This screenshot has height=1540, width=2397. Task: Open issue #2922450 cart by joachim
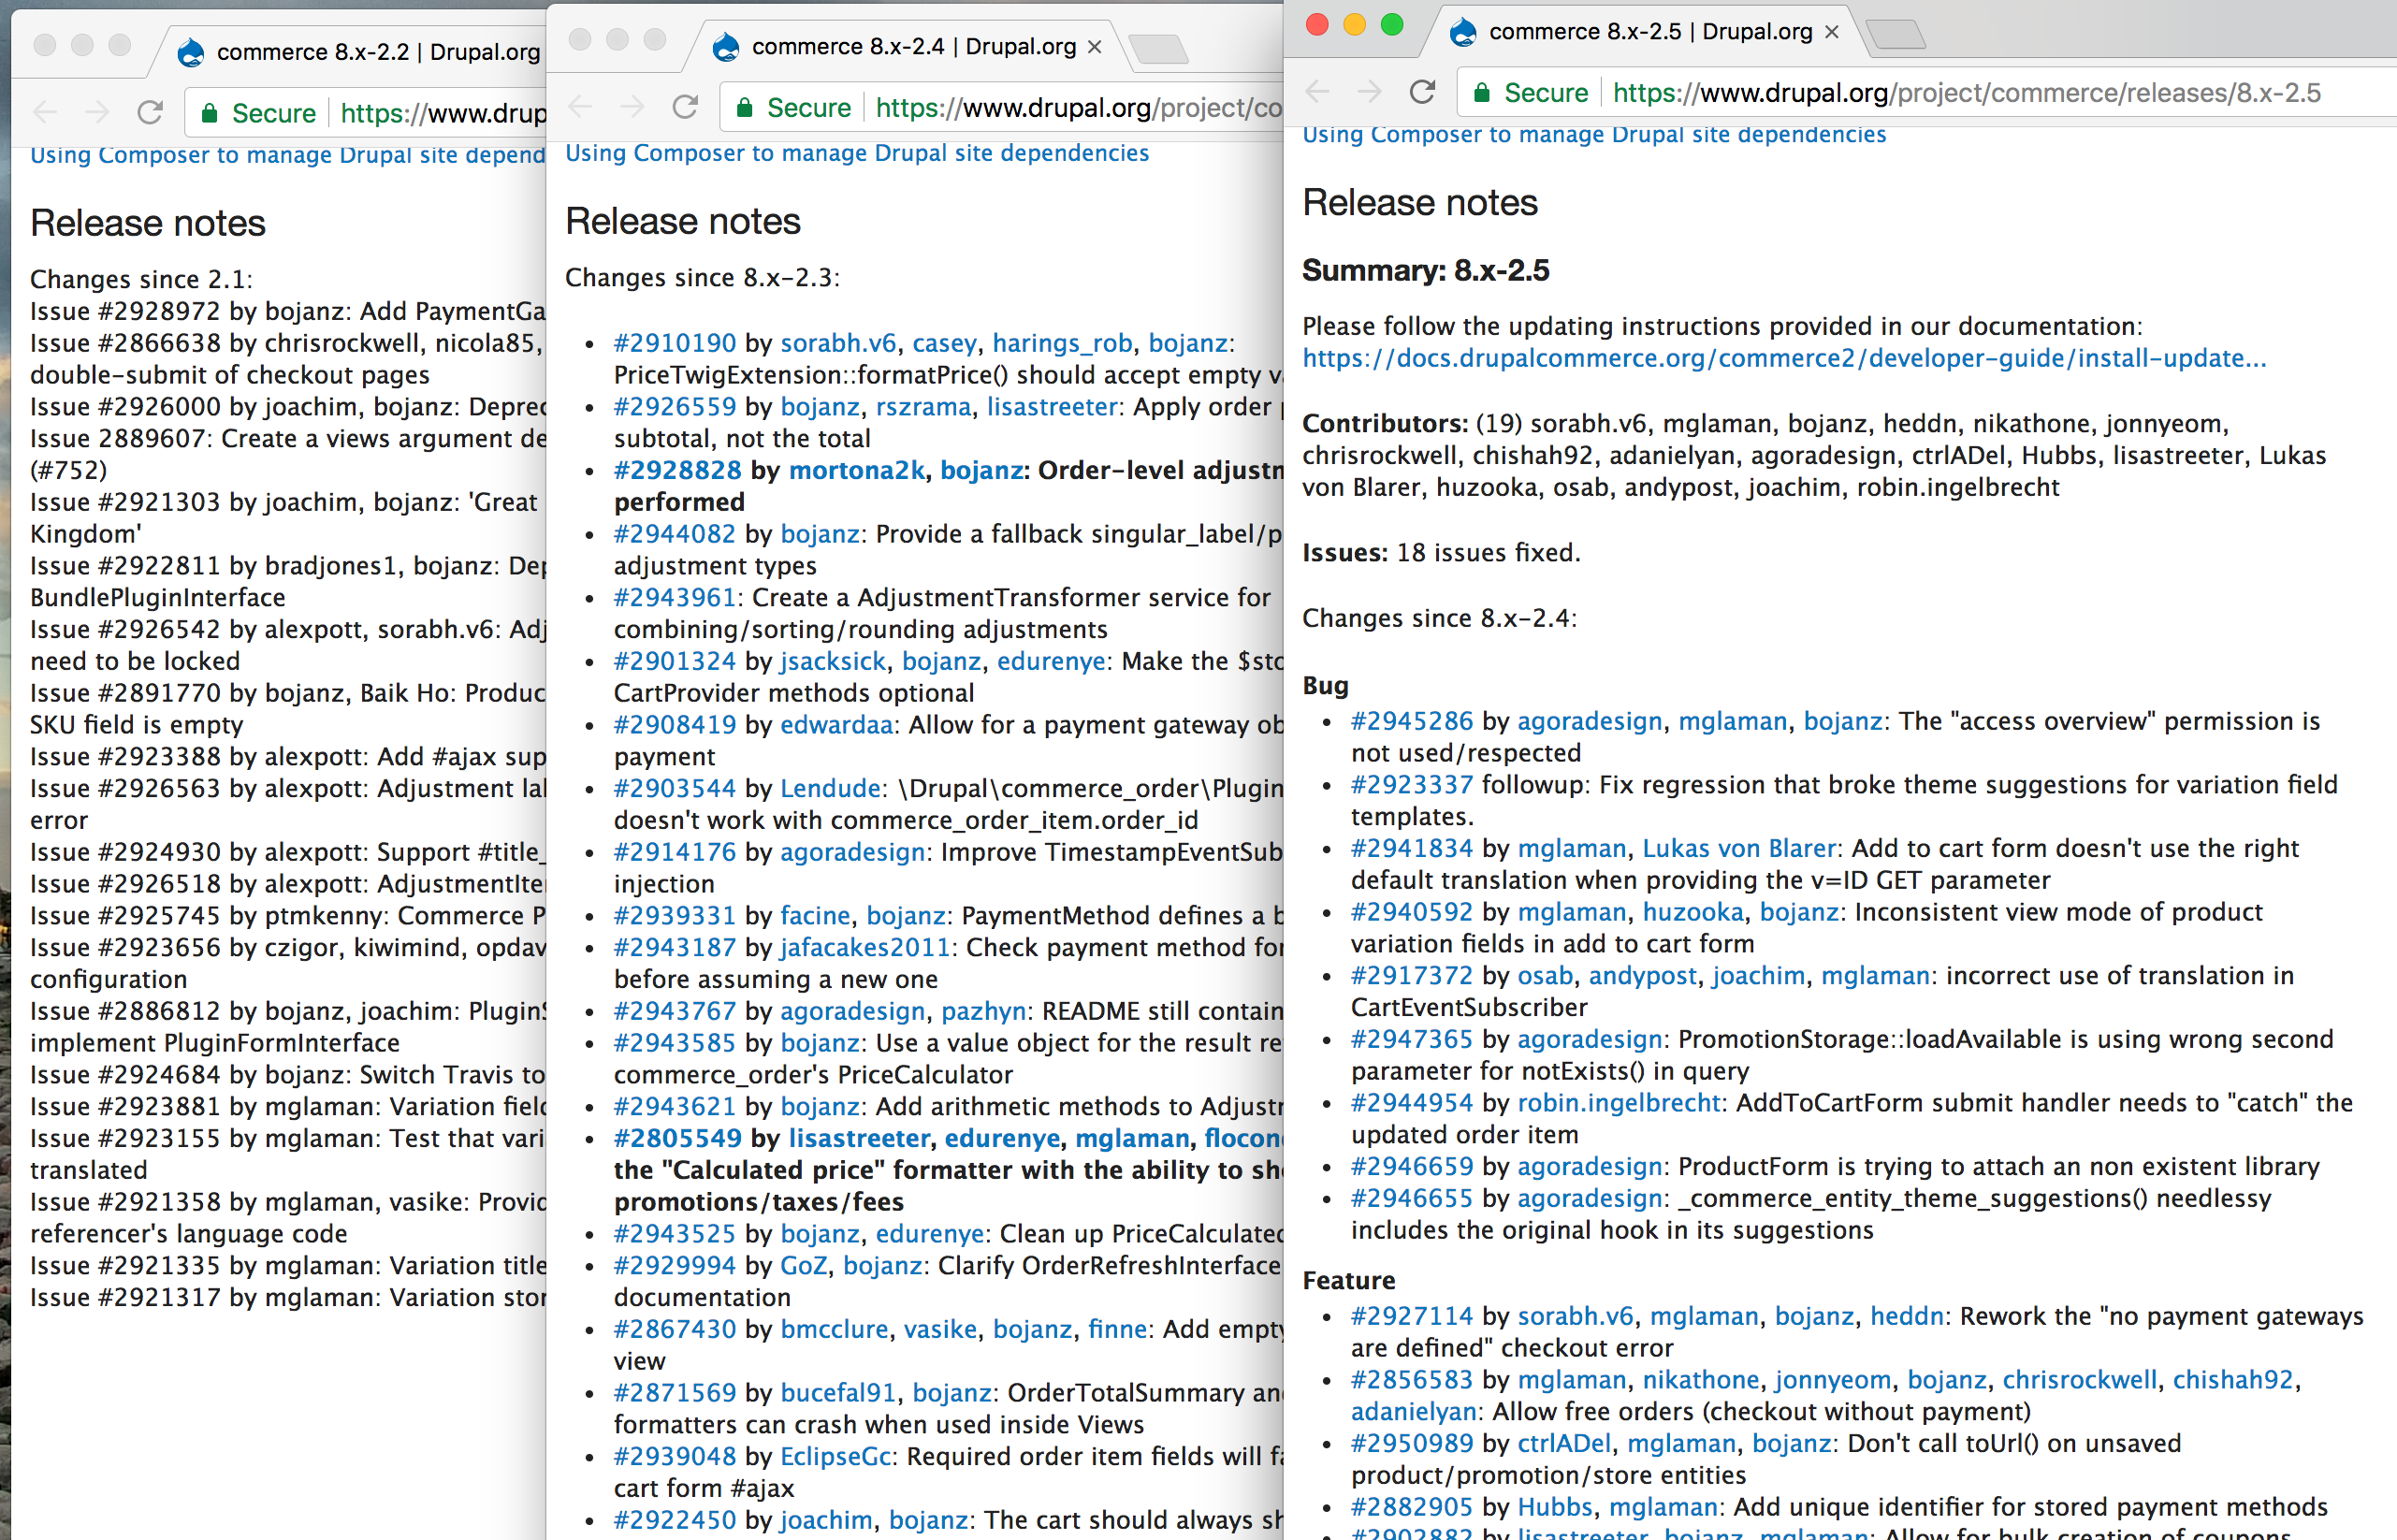pos(674,1520)
